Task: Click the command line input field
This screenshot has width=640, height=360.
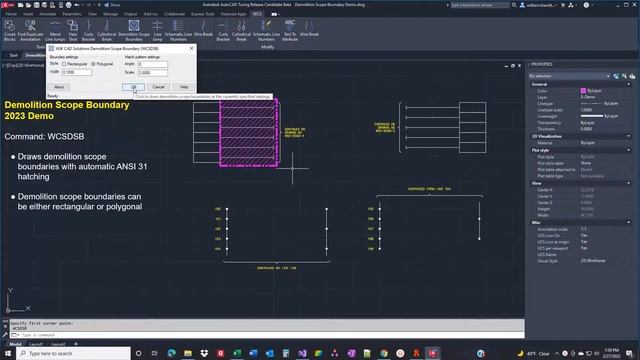Action: 267,335
